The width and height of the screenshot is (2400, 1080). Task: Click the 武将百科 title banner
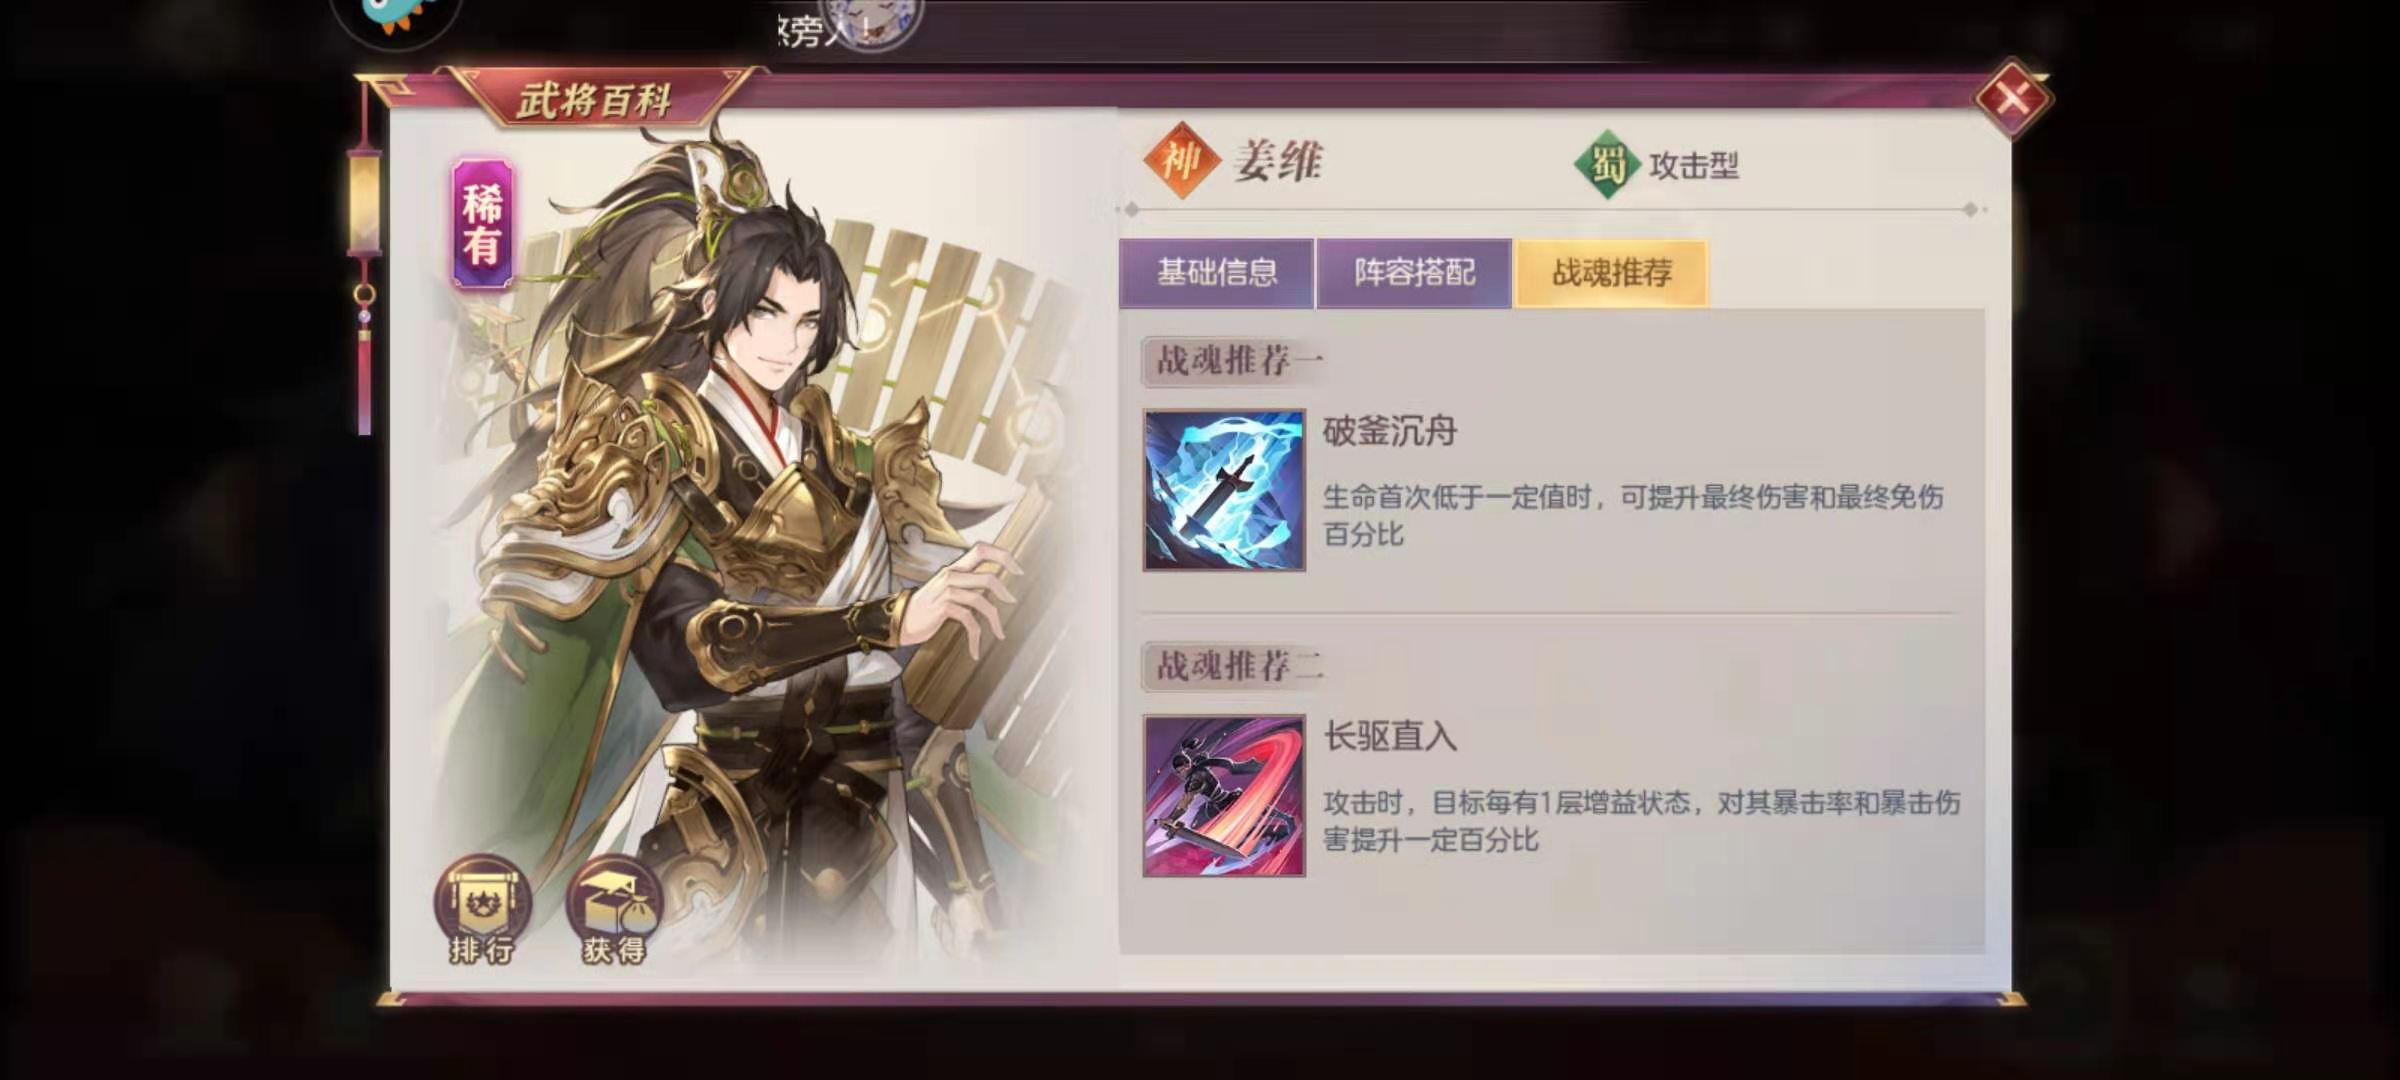tap(596, 100)
